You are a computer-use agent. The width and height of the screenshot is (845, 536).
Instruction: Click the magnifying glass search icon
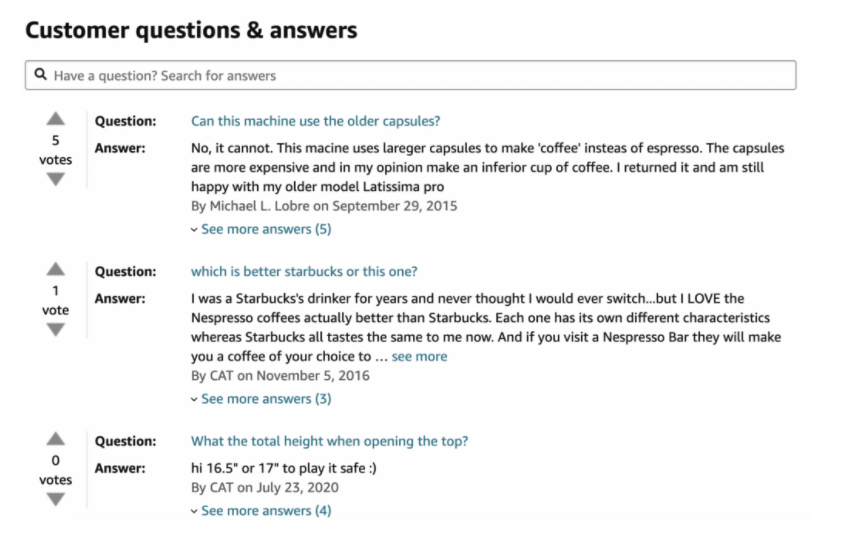(x=40, y=74)
